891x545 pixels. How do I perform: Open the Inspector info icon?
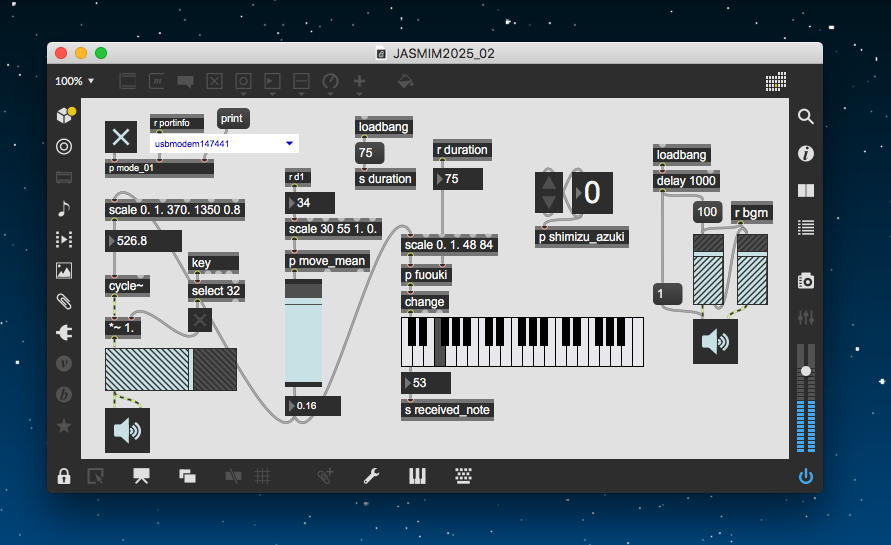point(806,154)
